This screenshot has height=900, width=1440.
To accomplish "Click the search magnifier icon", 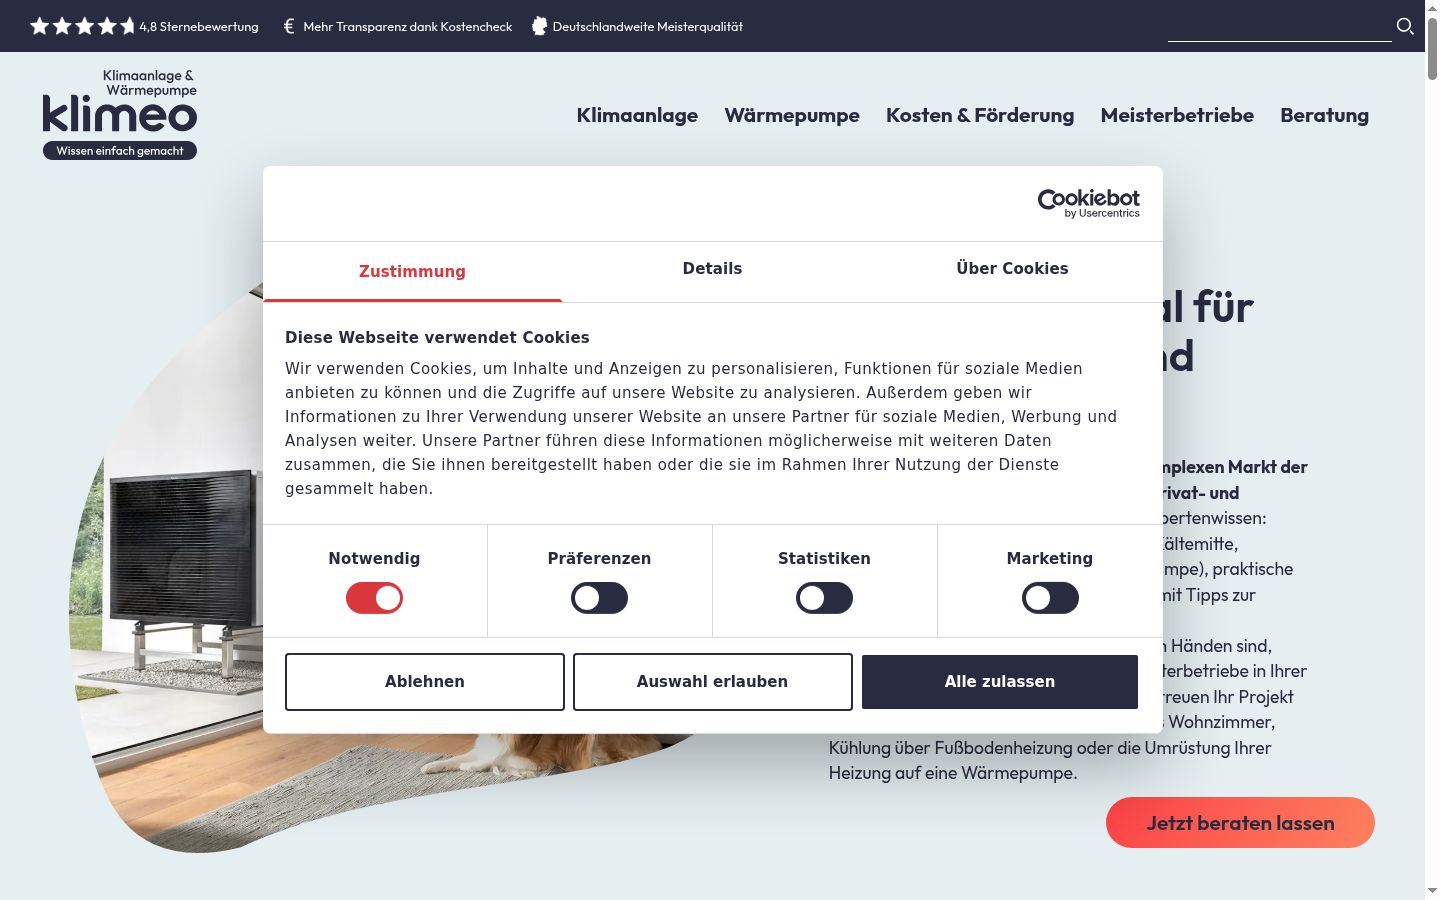I will (1405, 26).
